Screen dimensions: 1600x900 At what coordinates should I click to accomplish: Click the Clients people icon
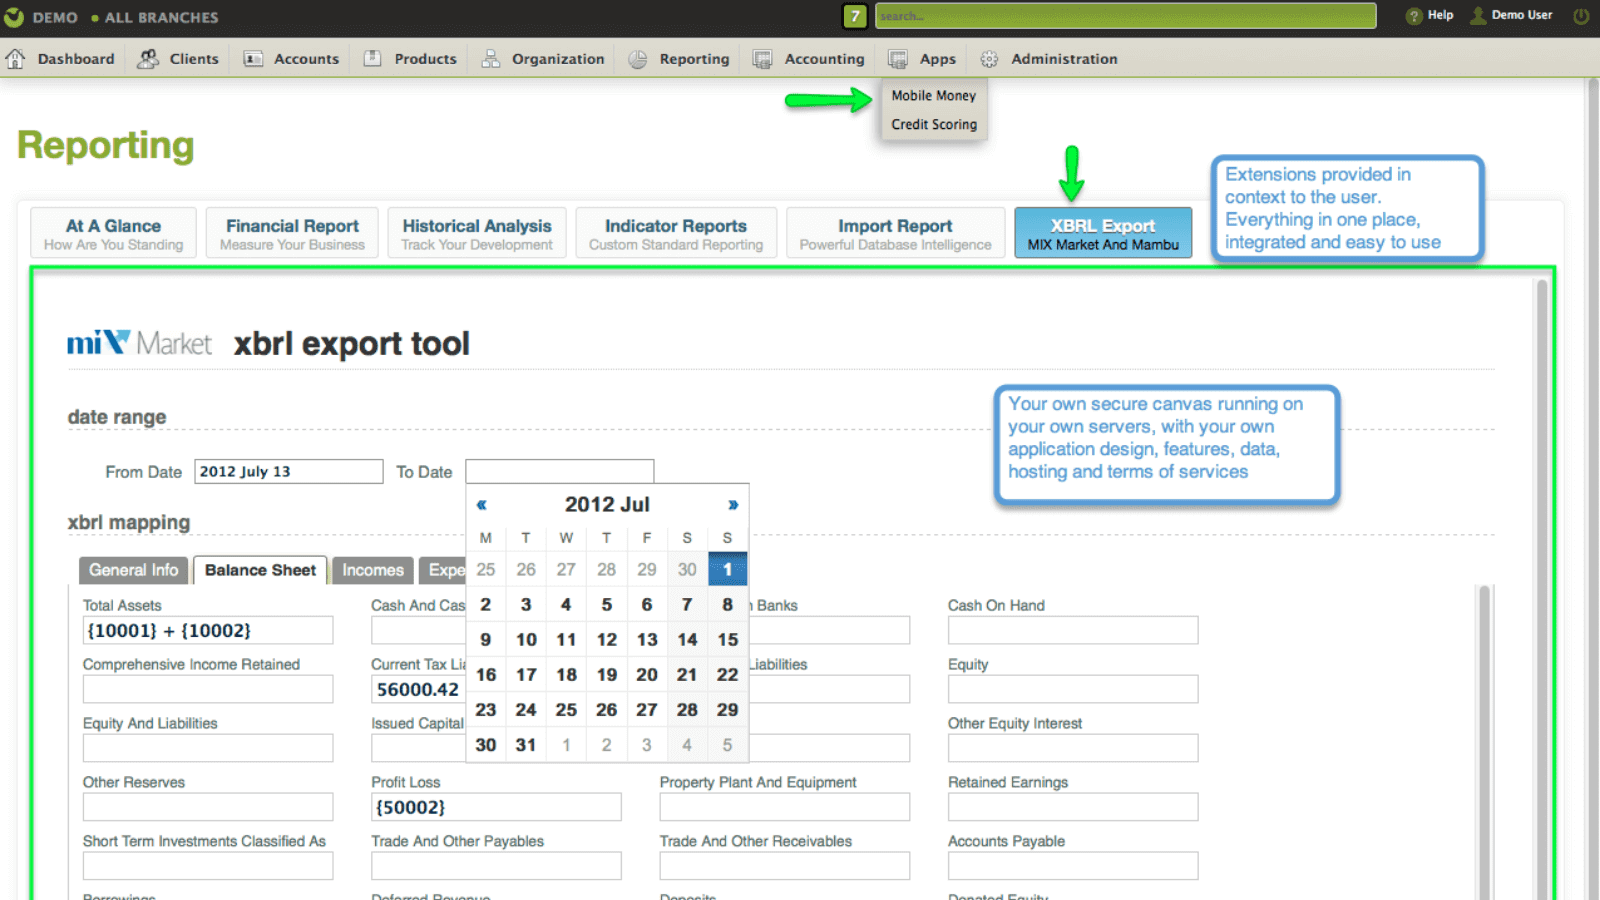[x=148, y=59]
